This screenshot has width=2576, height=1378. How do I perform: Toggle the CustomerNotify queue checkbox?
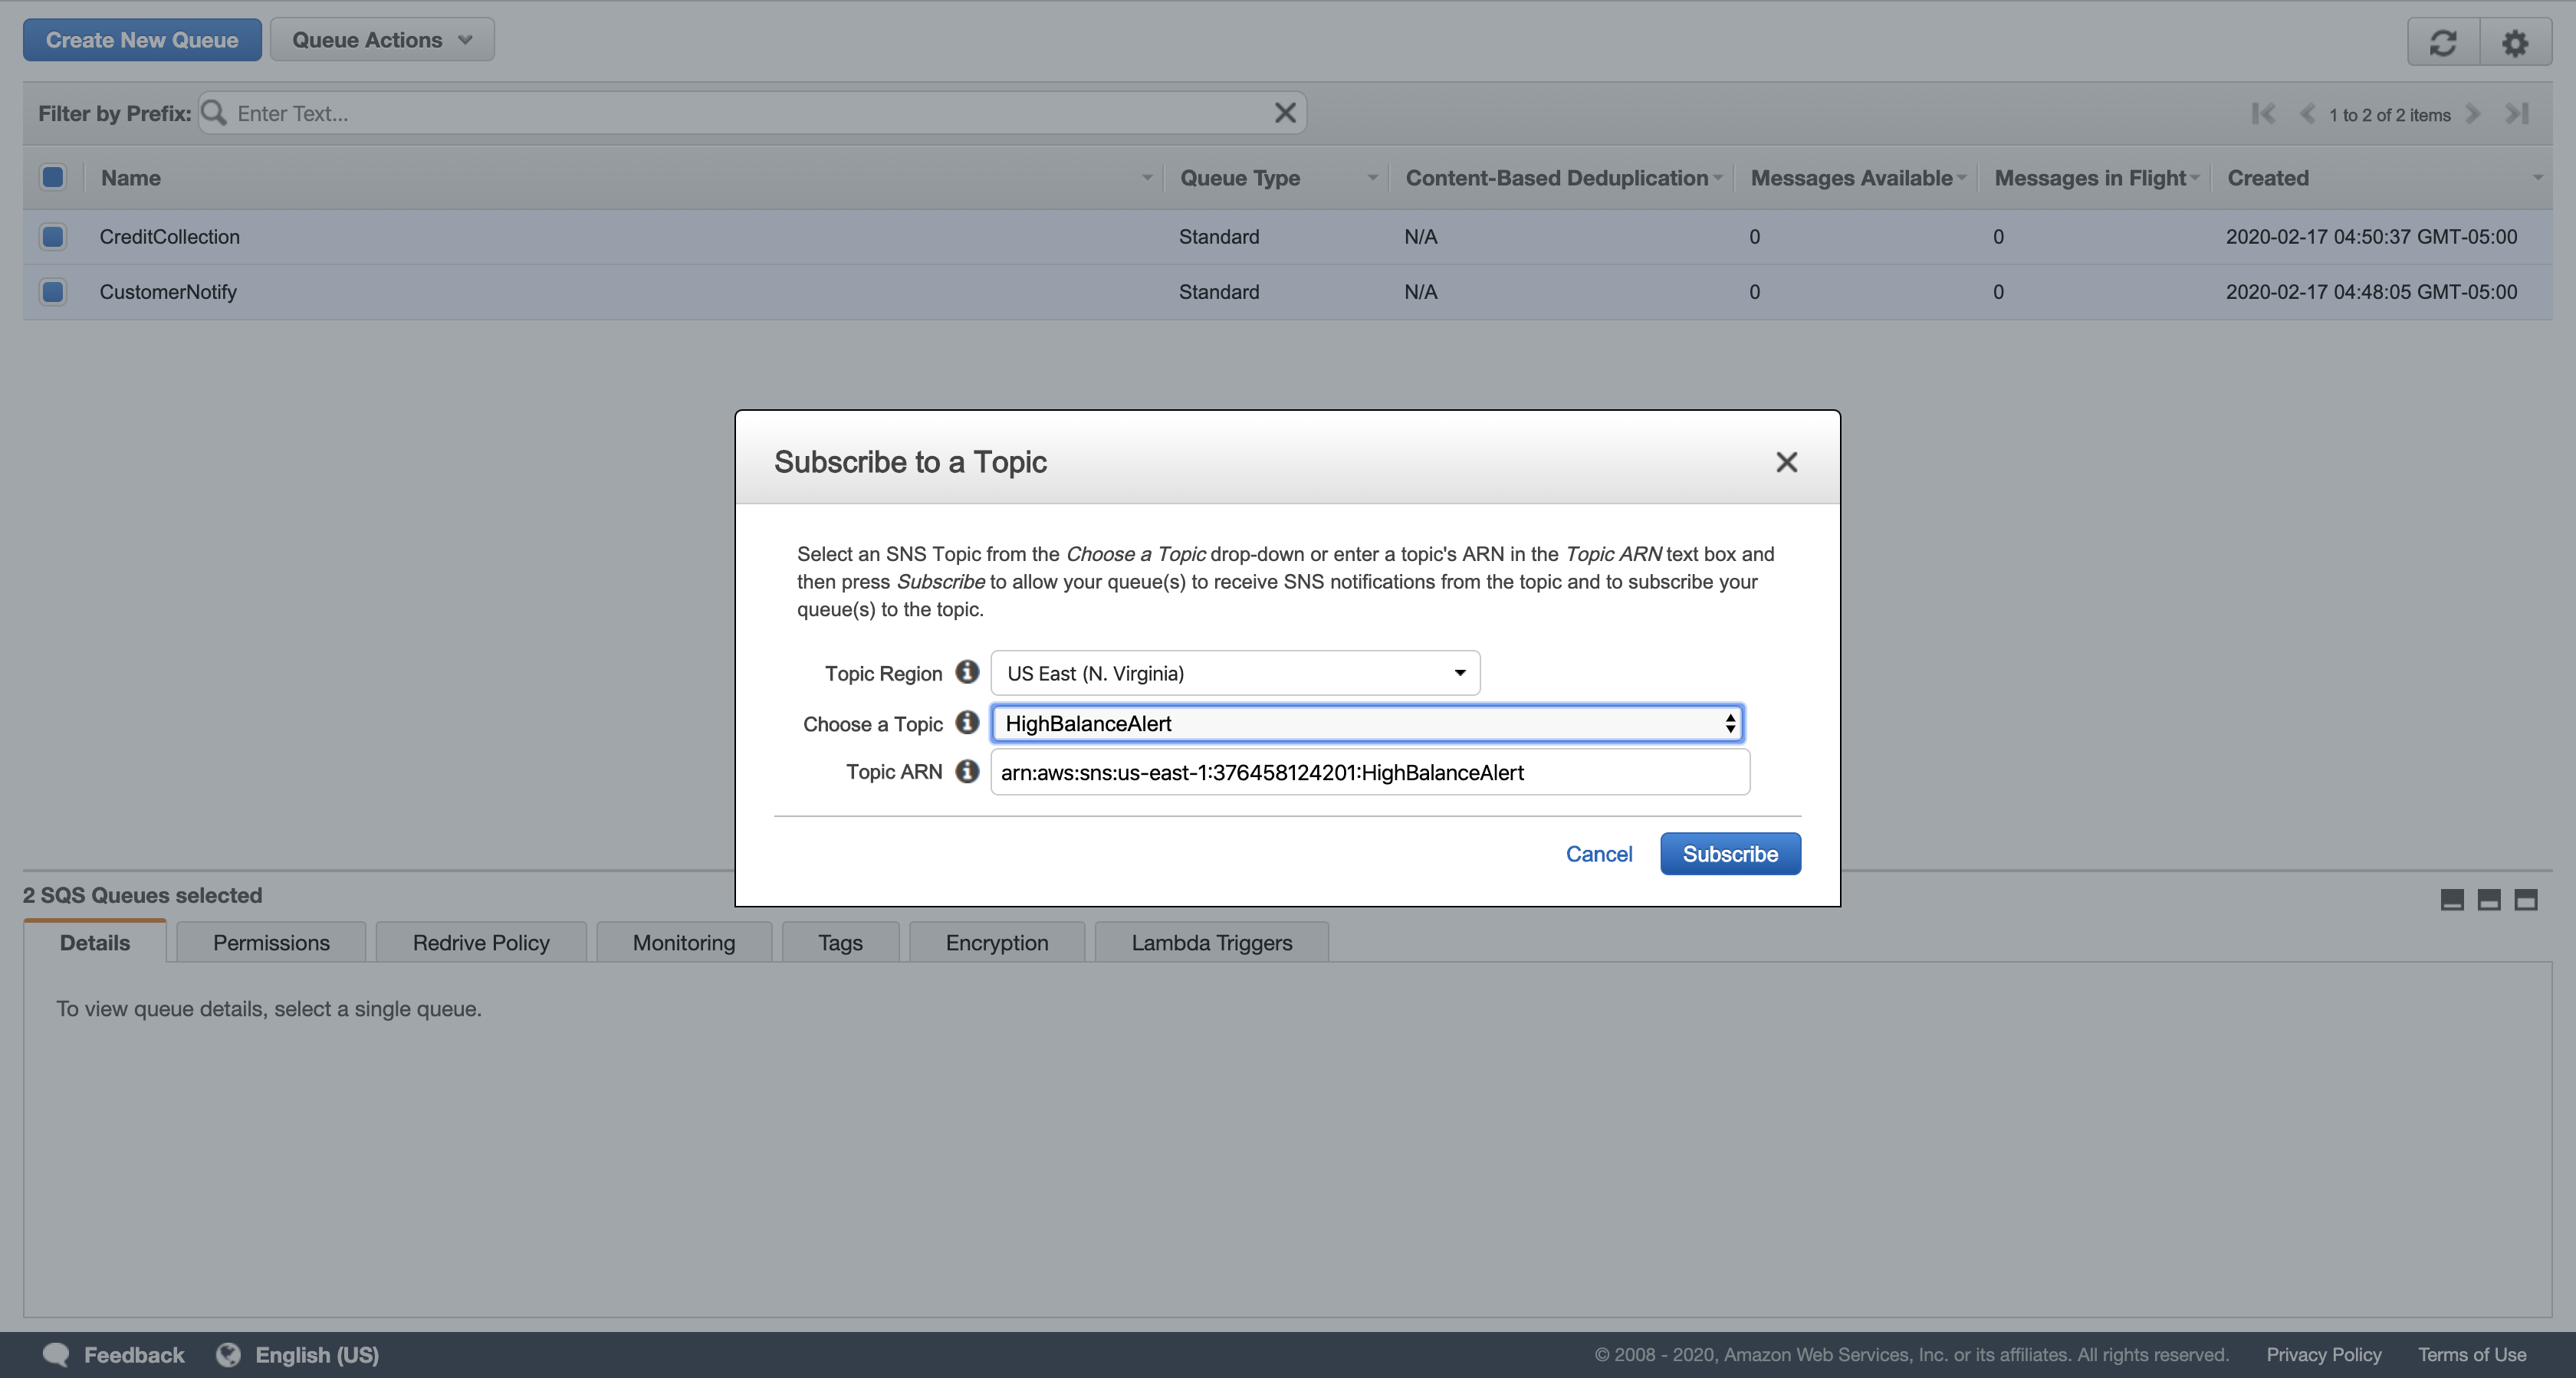tap(53, 292)
